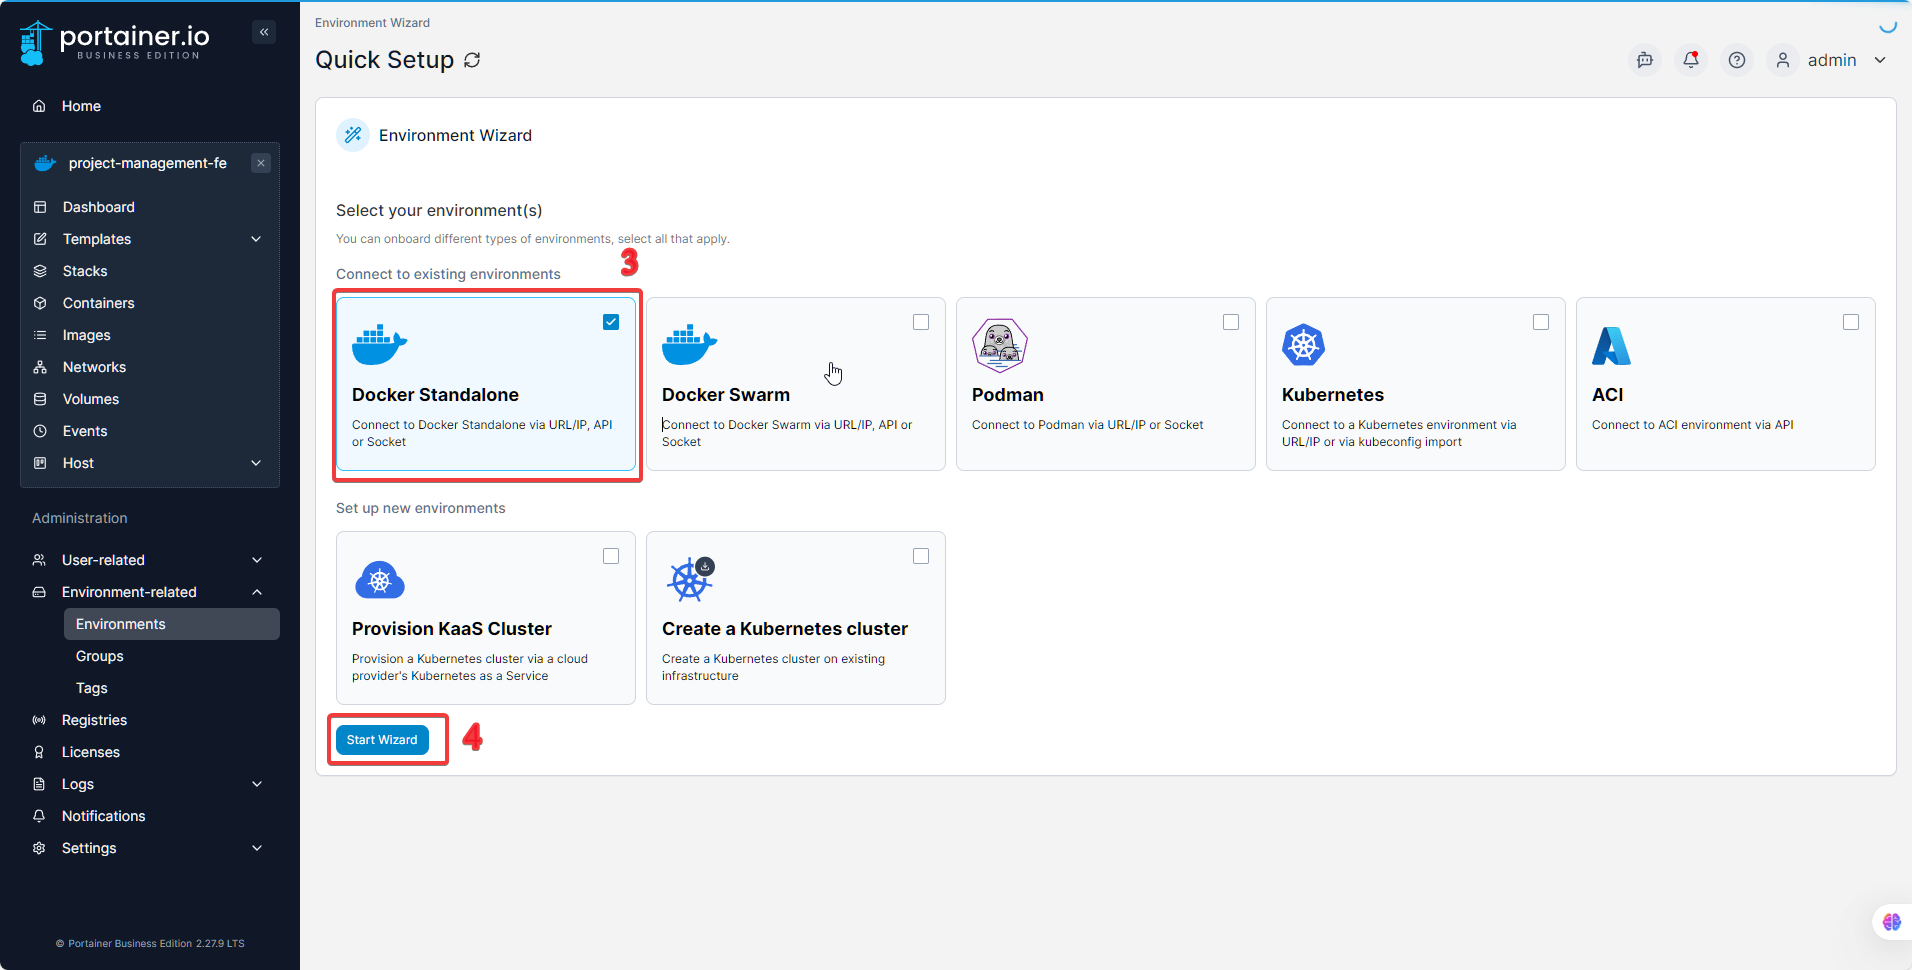Click the Create a Kubernetes cluster icon

pos(691,579)
